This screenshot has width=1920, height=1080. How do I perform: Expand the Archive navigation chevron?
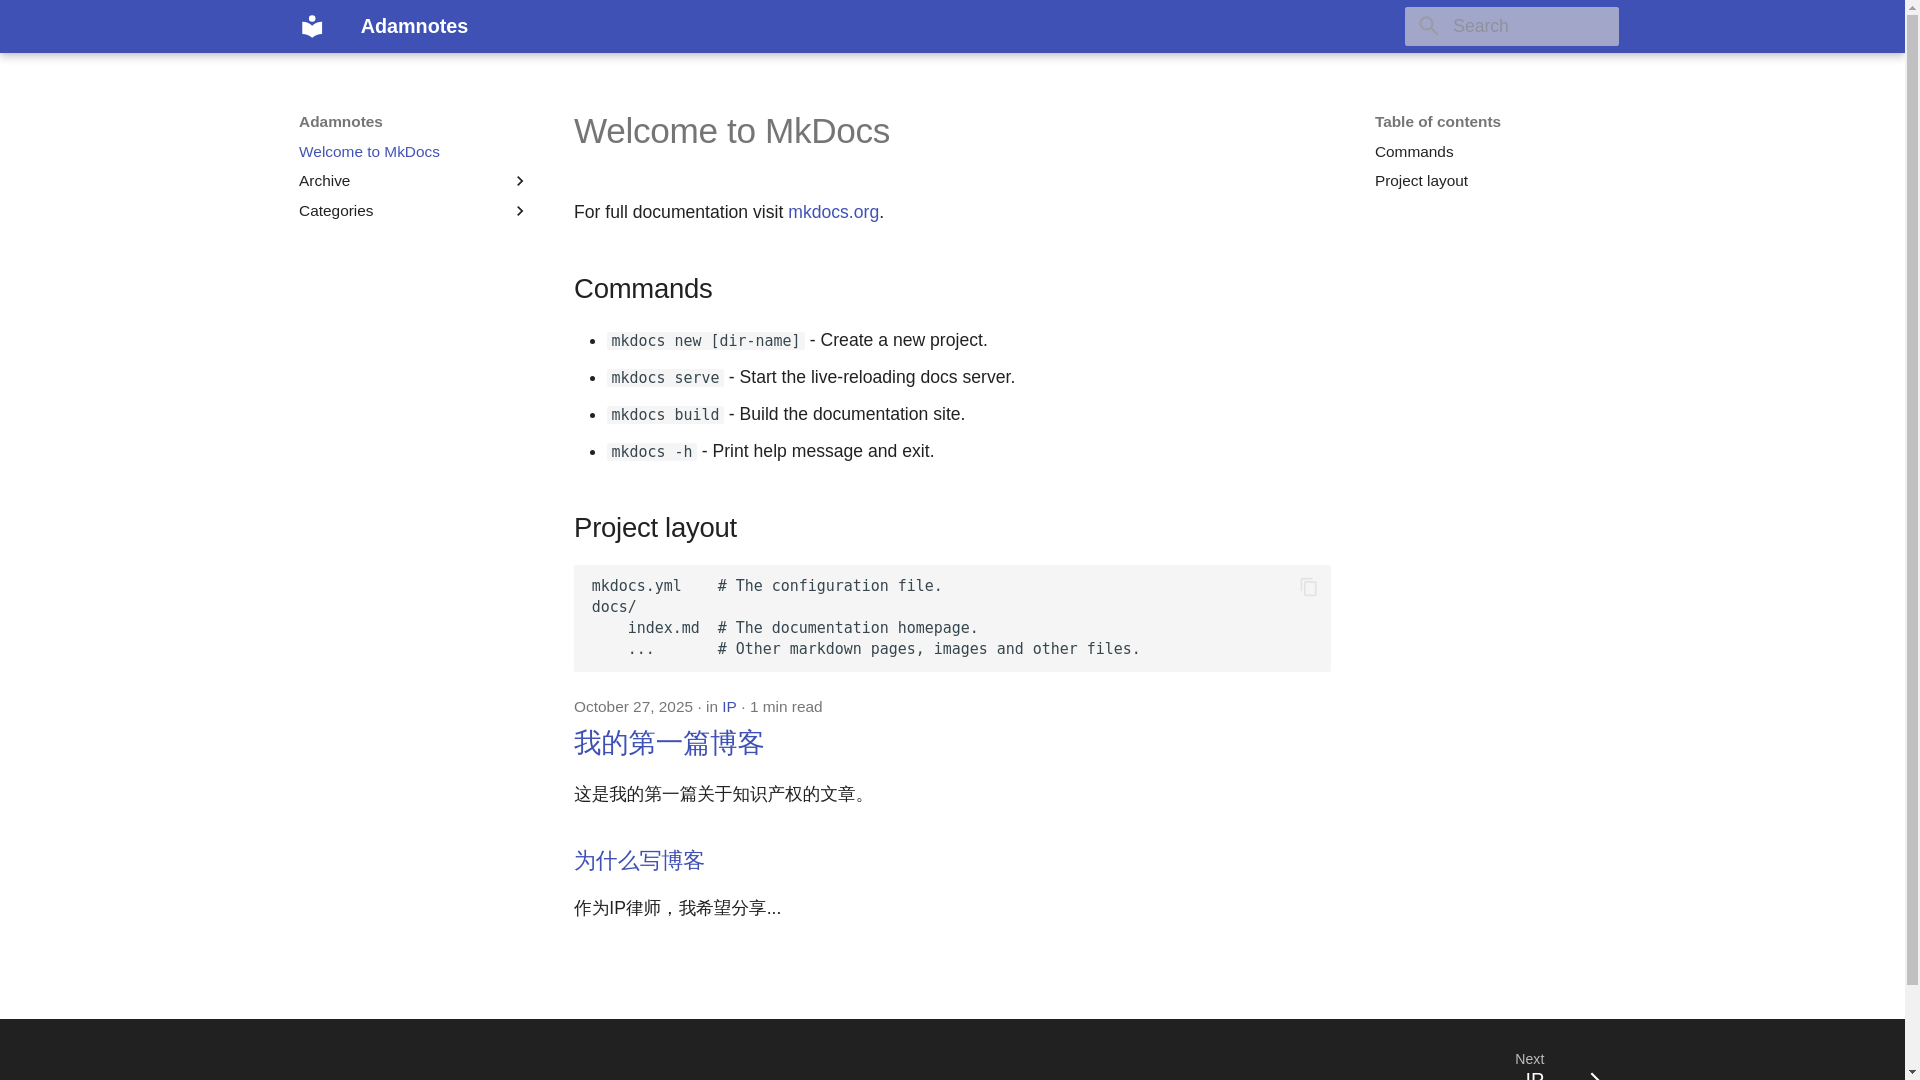click(x=520, y=181)
